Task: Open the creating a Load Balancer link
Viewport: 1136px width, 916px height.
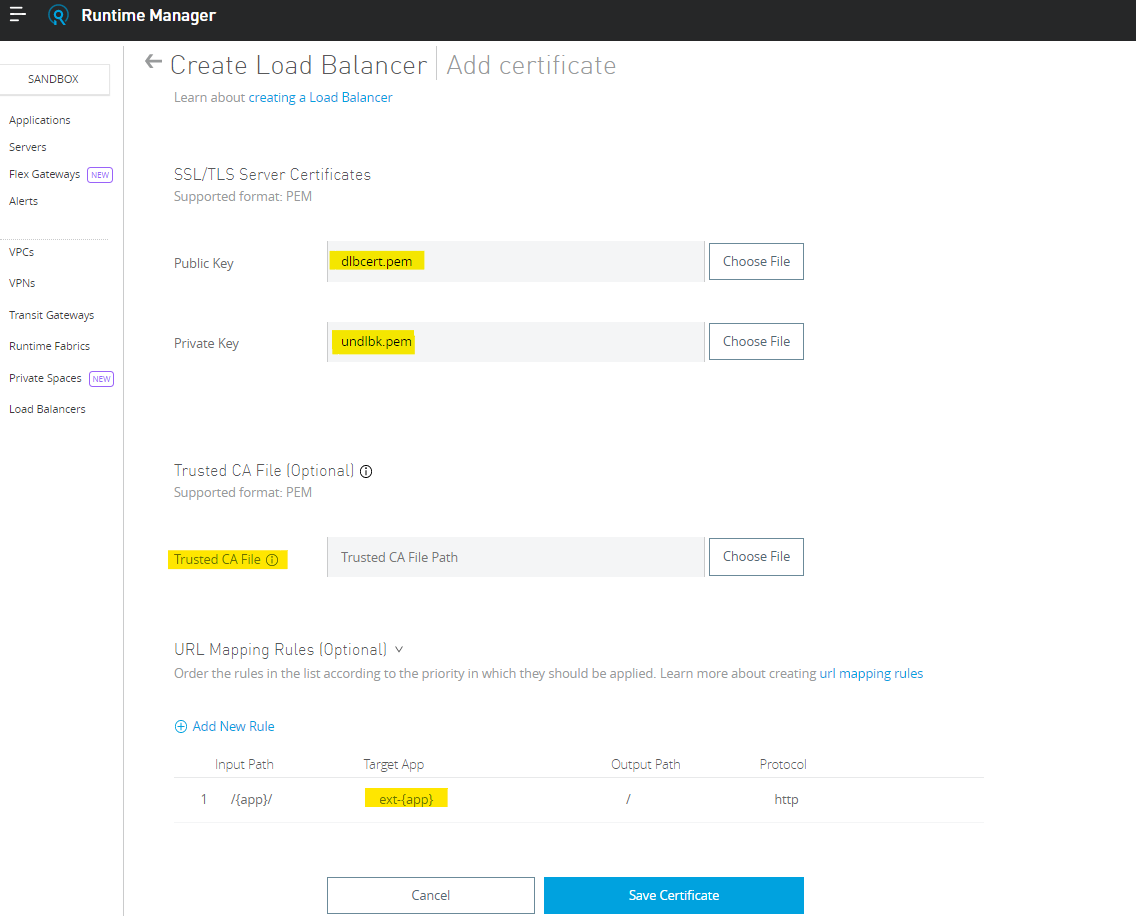Action: pyautogui.click(x=320, y=97)
